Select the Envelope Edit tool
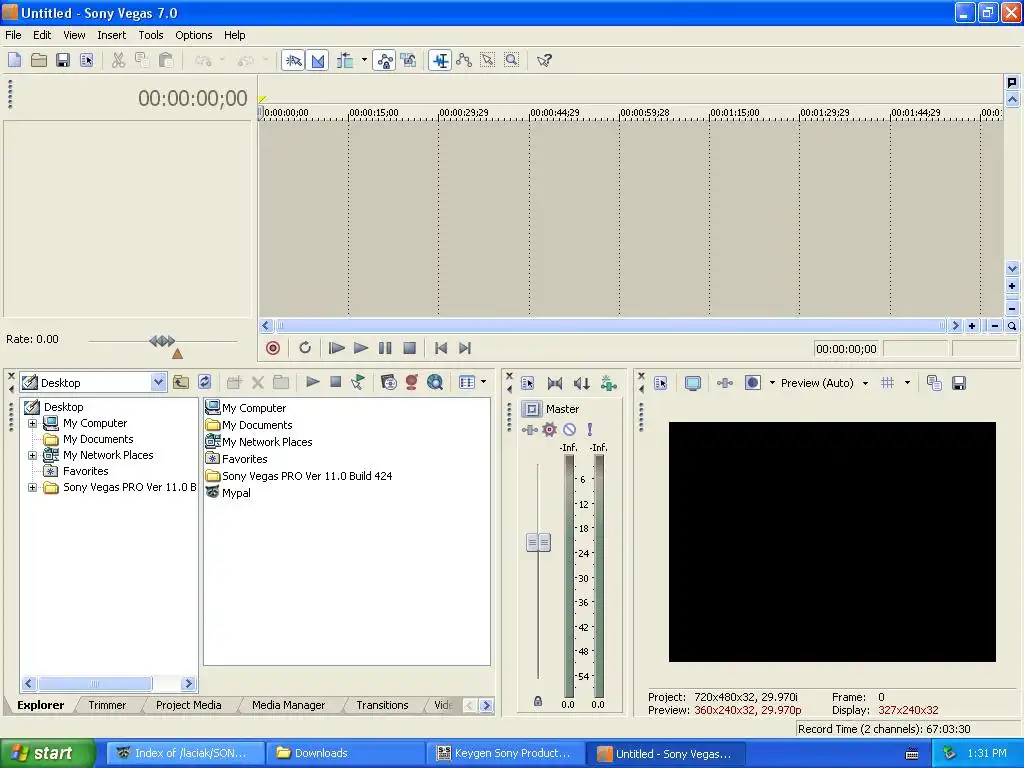The image size is (1024, 768). [x=464, y=61]
